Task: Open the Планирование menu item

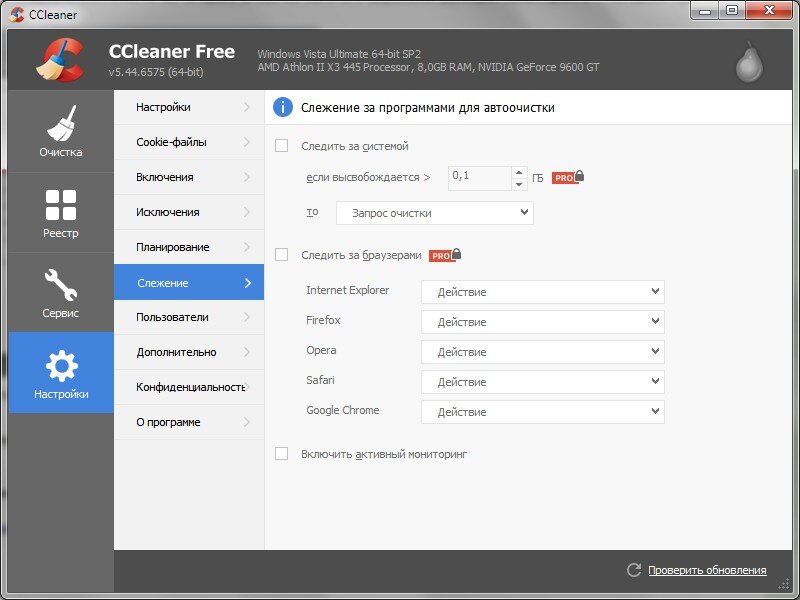Action: click(189, 247)
